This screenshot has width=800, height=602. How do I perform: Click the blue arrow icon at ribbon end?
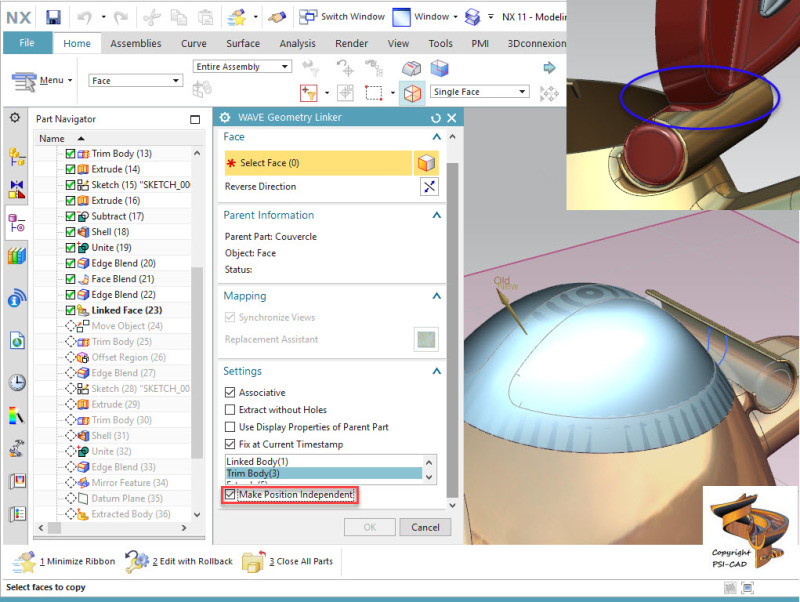549,67
